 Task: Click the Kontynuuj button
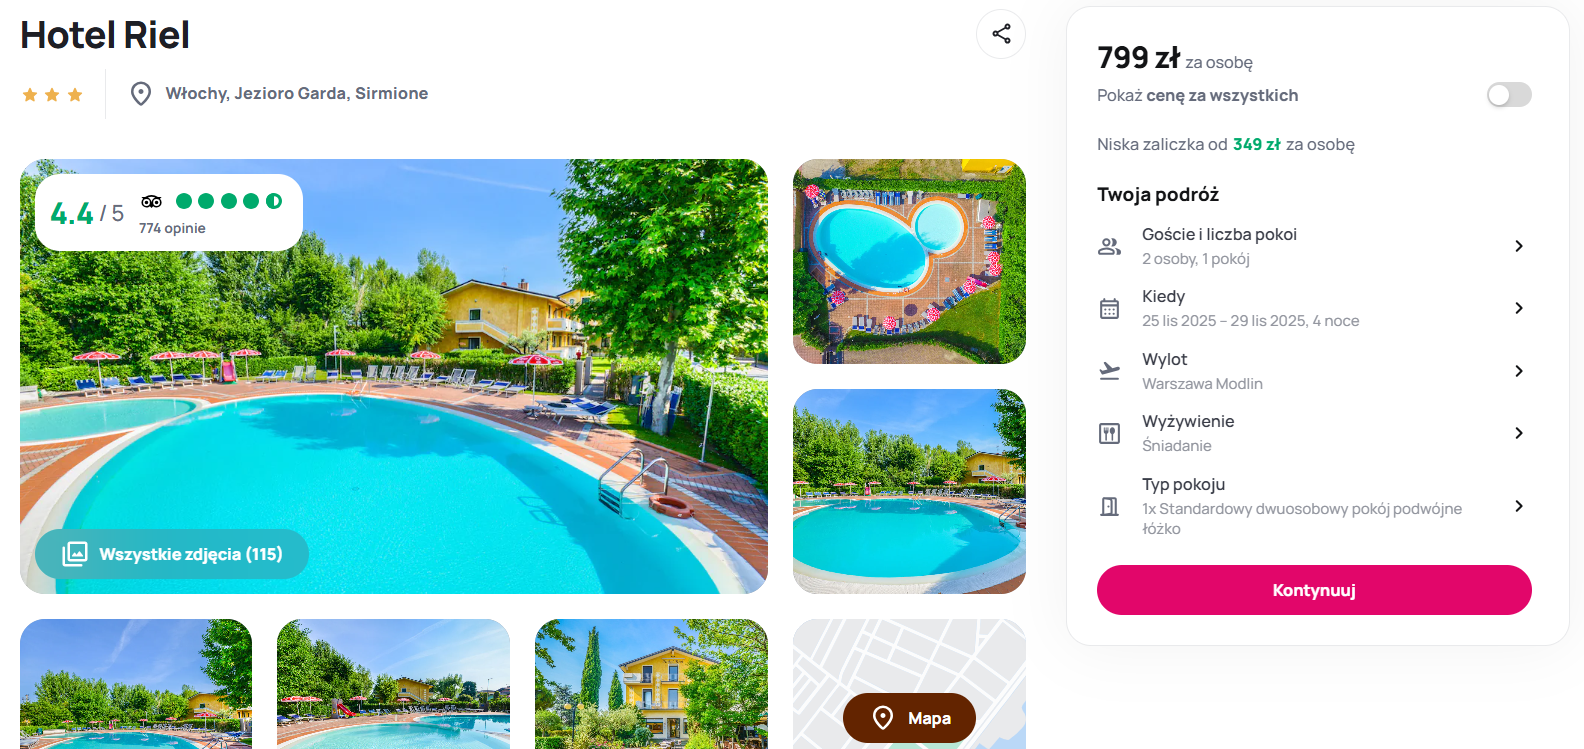[x=1314, y=590]
